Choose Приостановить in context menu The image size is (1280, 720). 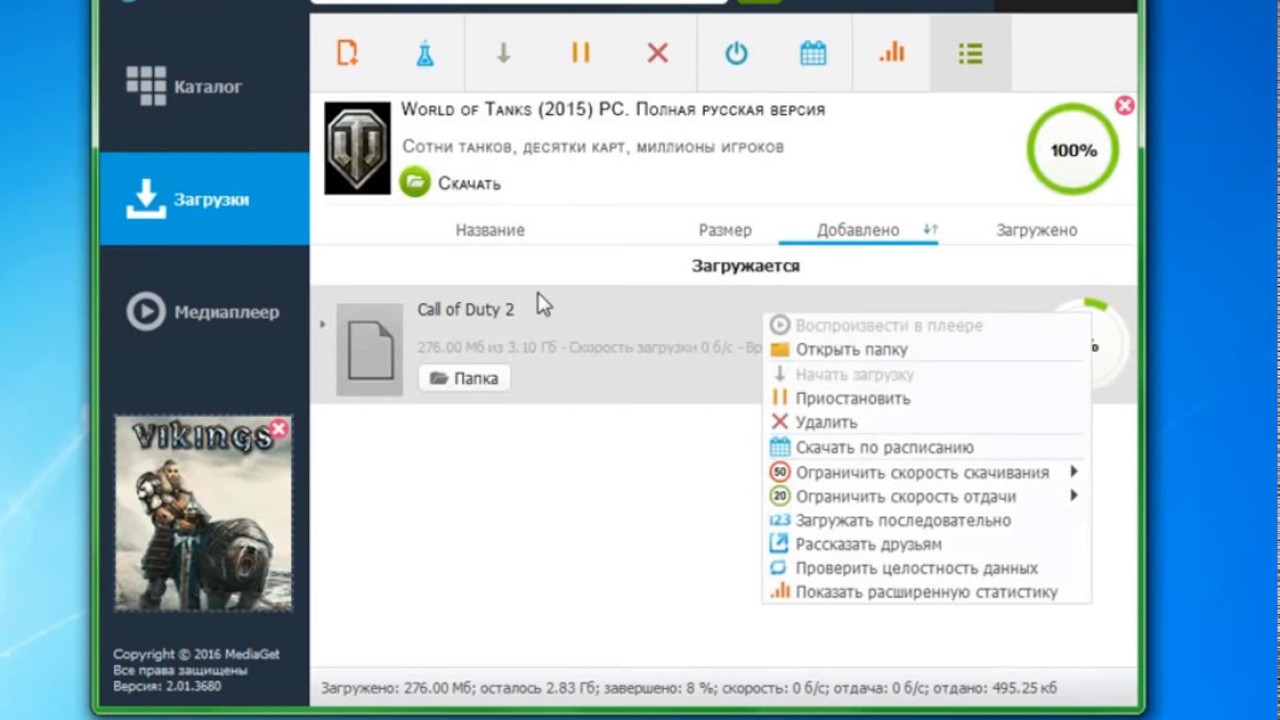[x=926, y=398]
